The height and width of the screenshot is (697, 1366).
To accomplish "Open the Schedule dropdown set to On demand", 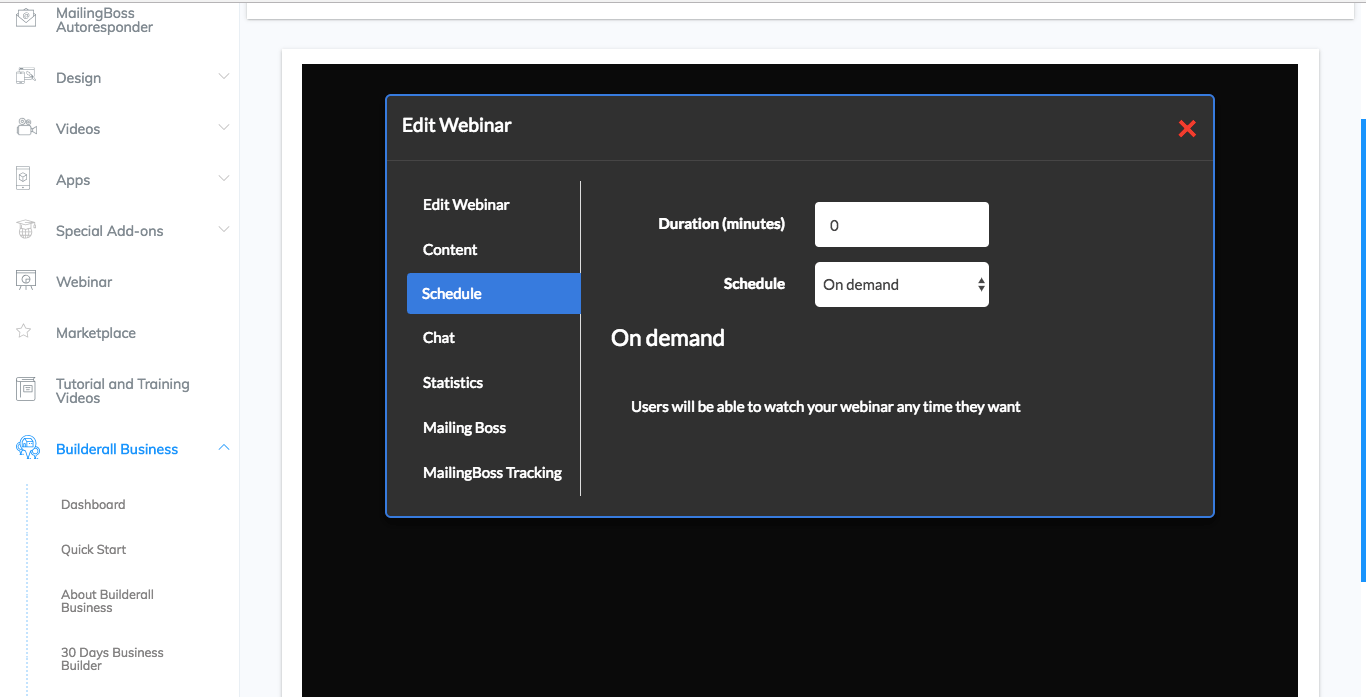I will pyautogui.click(x=902, y=285).
